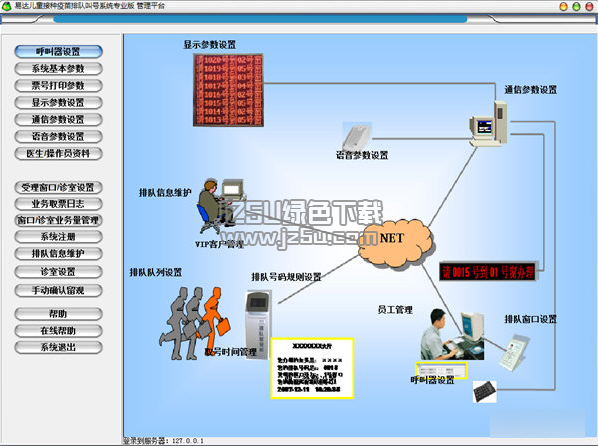Click the black keypad caller icon
The height and width of the screenshot is (446, 598).
pyautogui.click(x=485, y=391)
